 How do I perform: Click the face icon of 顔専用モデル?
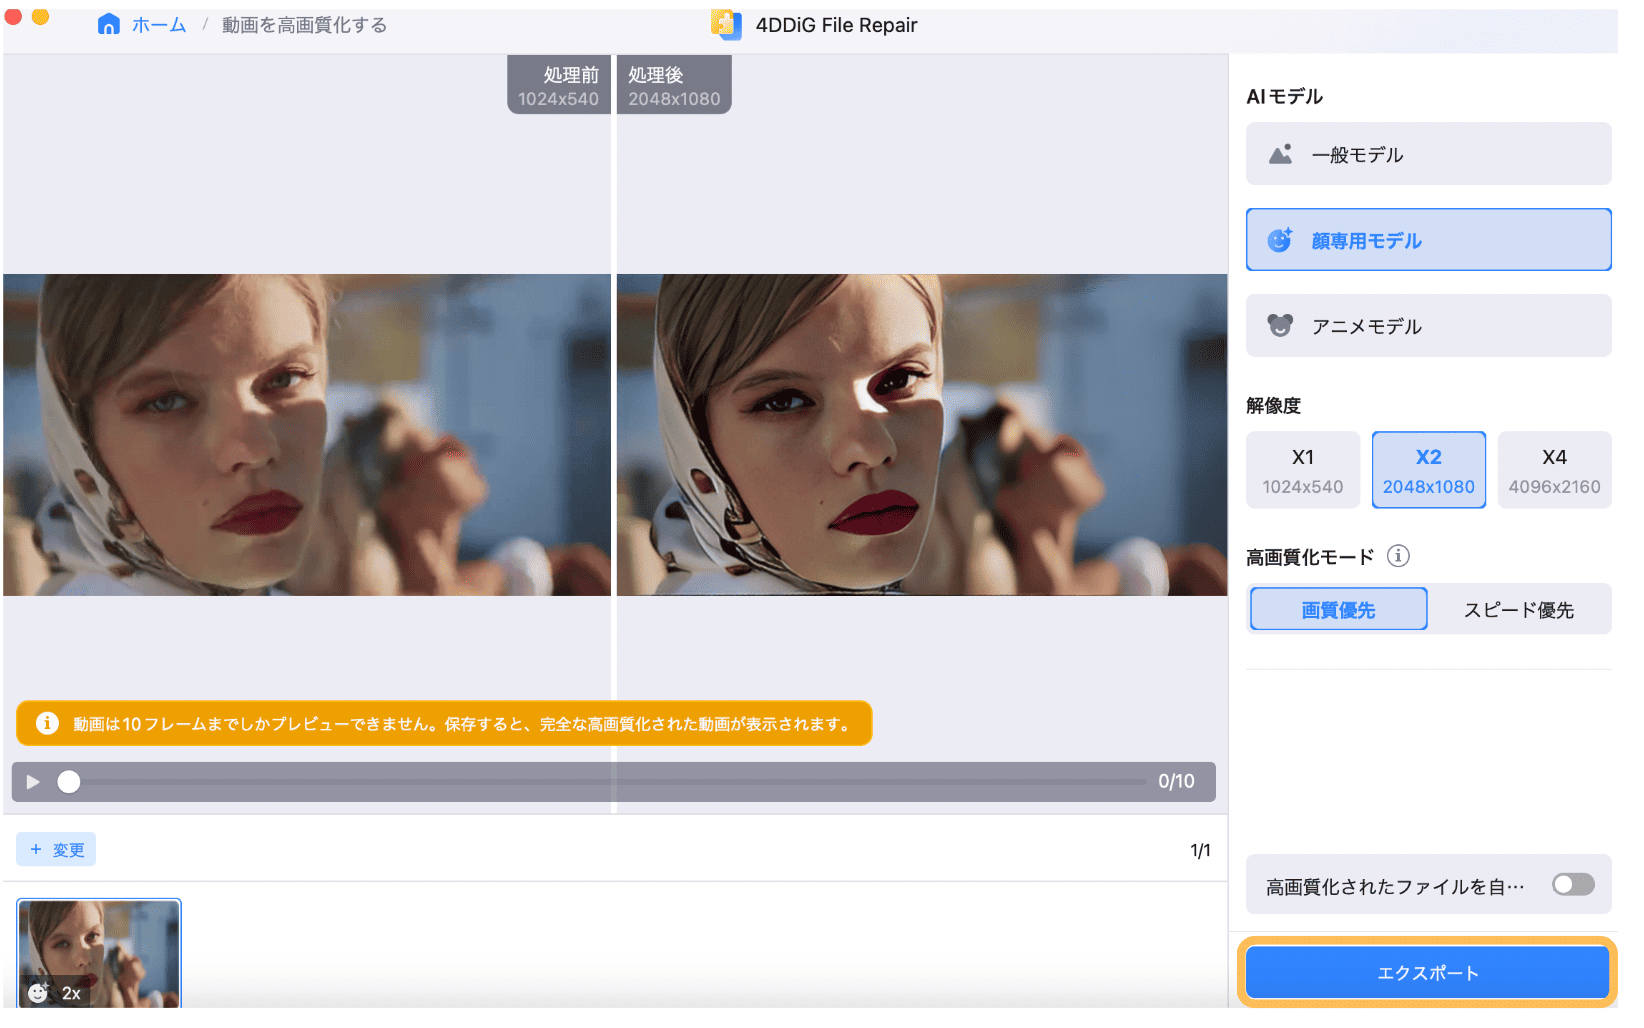click(x=1280, y=240)
